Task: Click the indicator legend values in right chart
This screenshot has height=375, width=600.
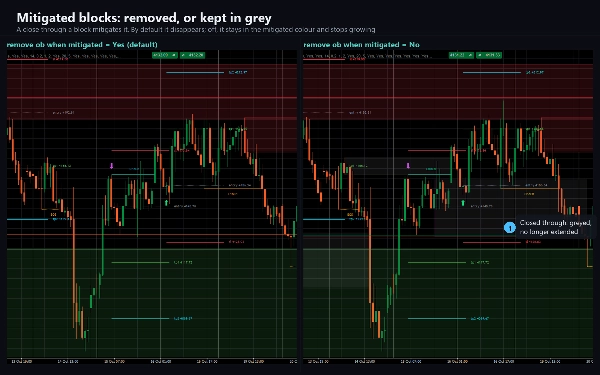Action: tap(367, 56)
